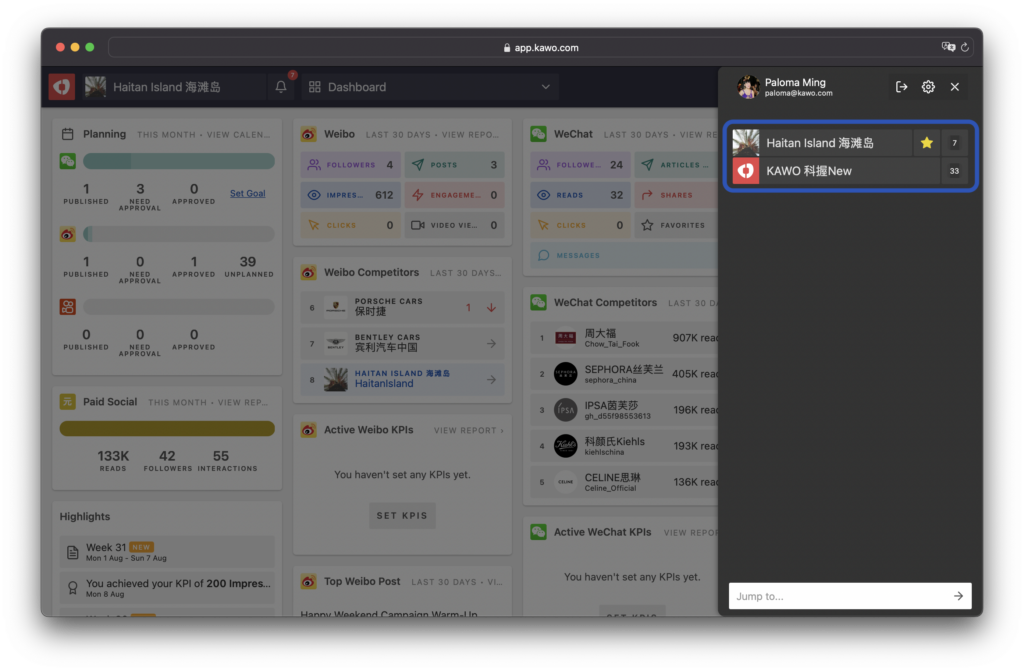Expand the Dashboard dropdown chevron
The image size is (1024, 671).
(x=545, y=87)
